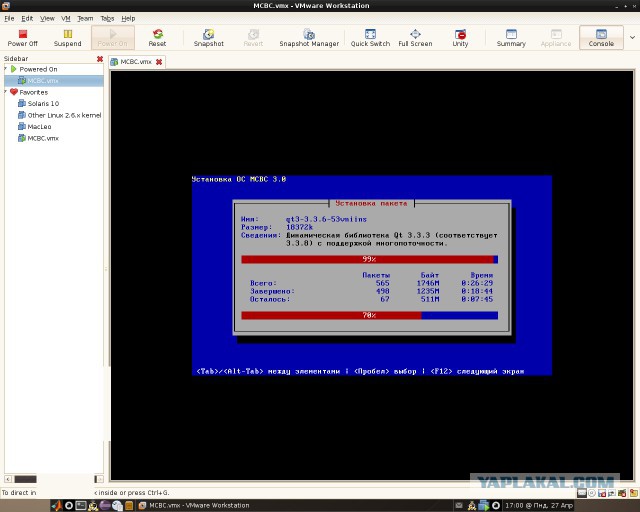Screen dimensions: 640x512
Task: Select MCBC.vmx under Powered On
Action: click(53, 80)
